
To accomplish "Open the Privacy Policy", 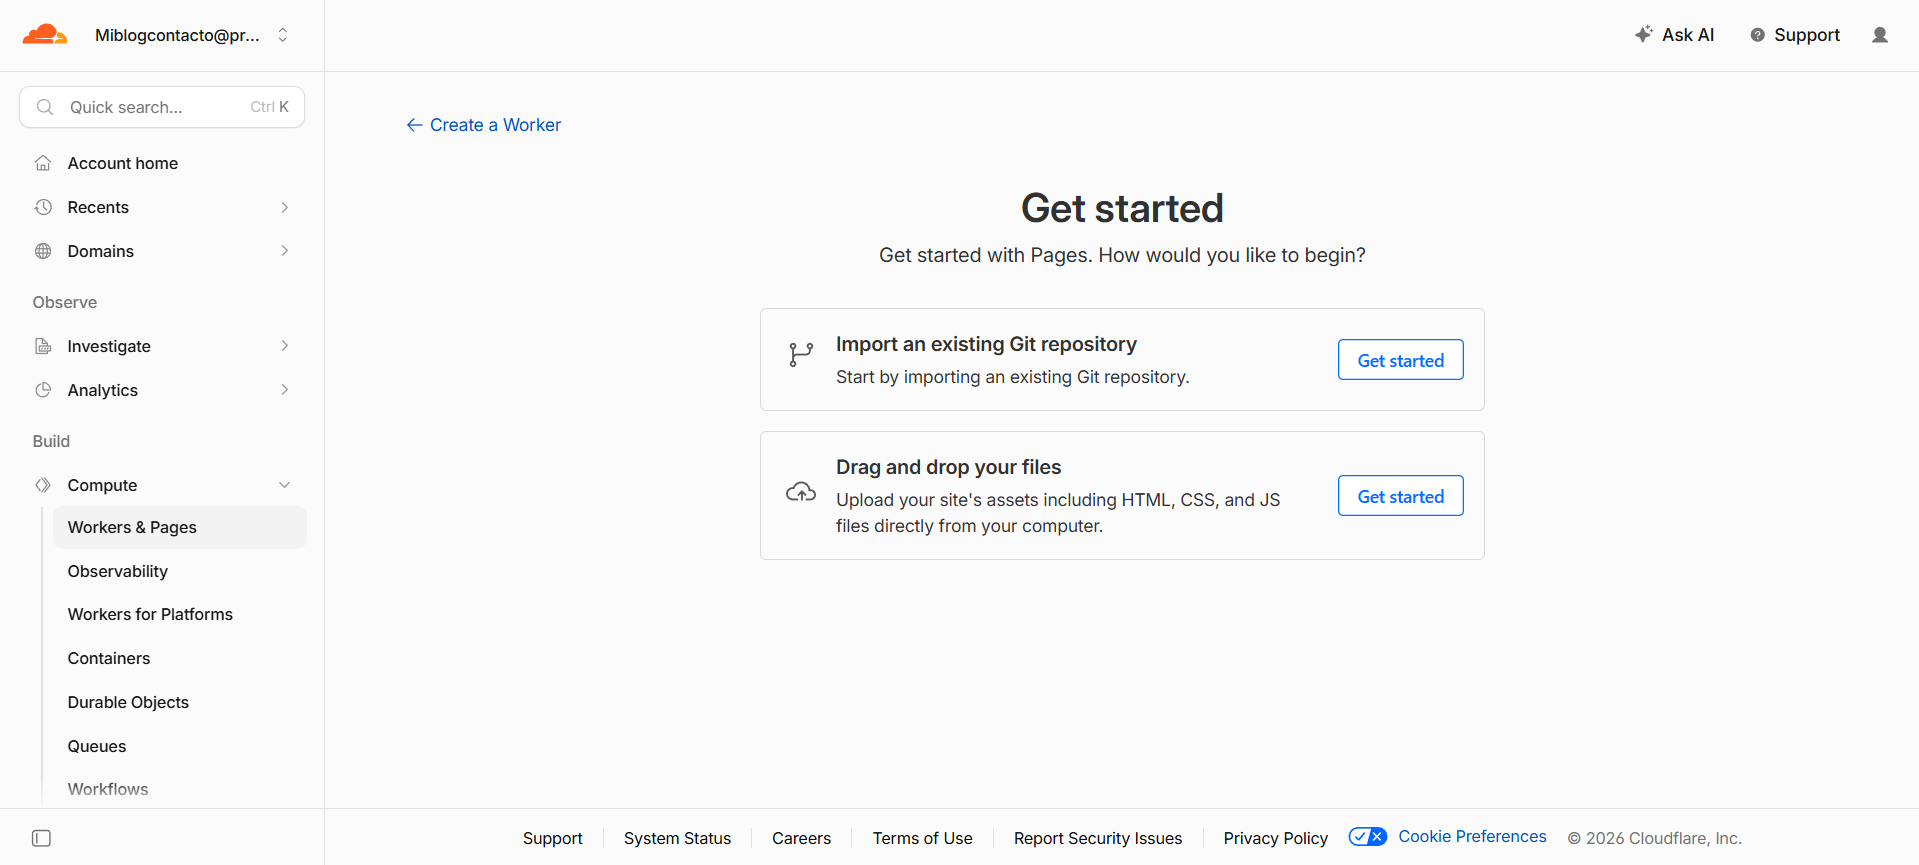I will tap(1276, 838).
